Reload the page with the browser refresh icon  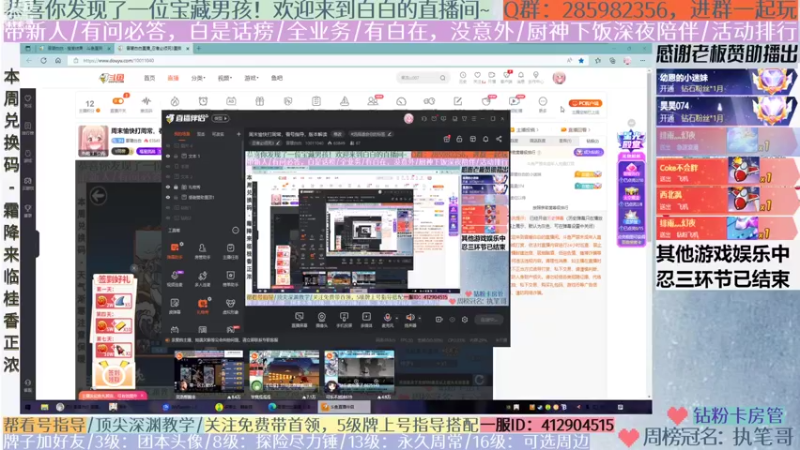click(43, 60)
